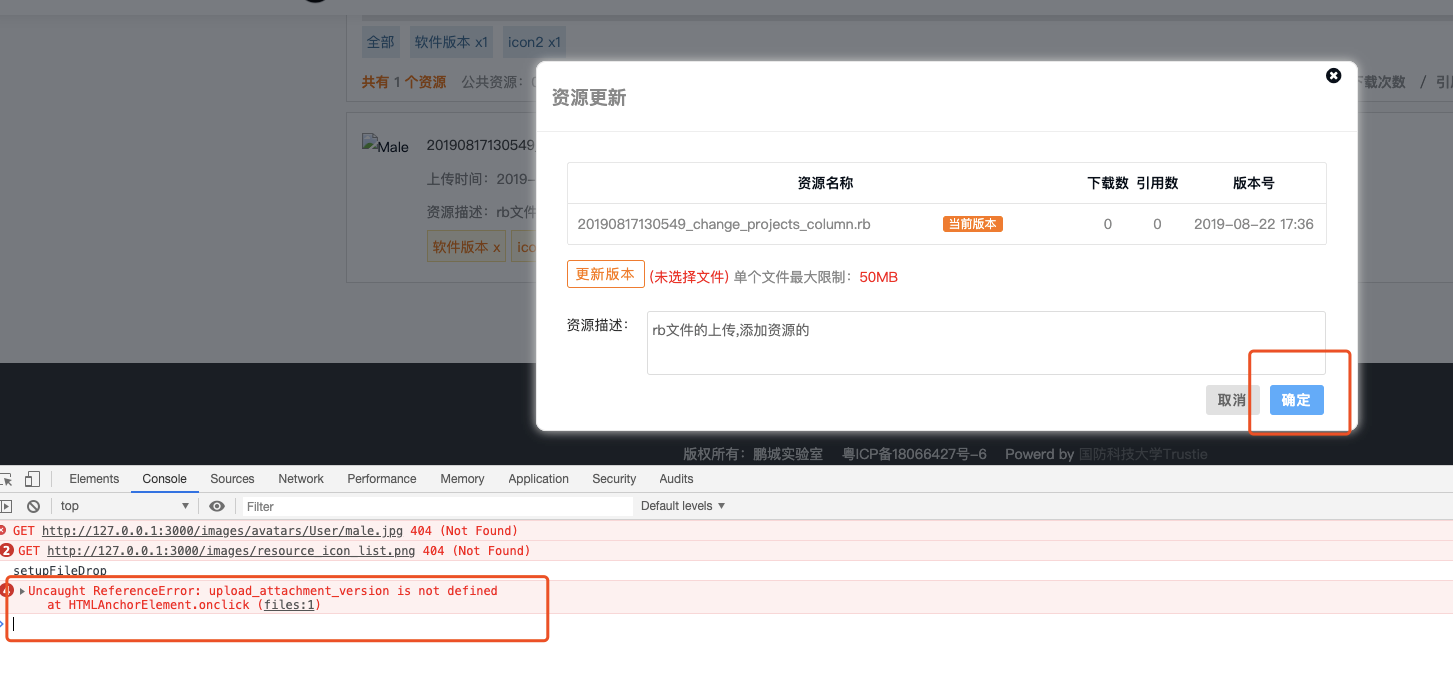Open the DevTools Security tab

(x=614, y=479)
